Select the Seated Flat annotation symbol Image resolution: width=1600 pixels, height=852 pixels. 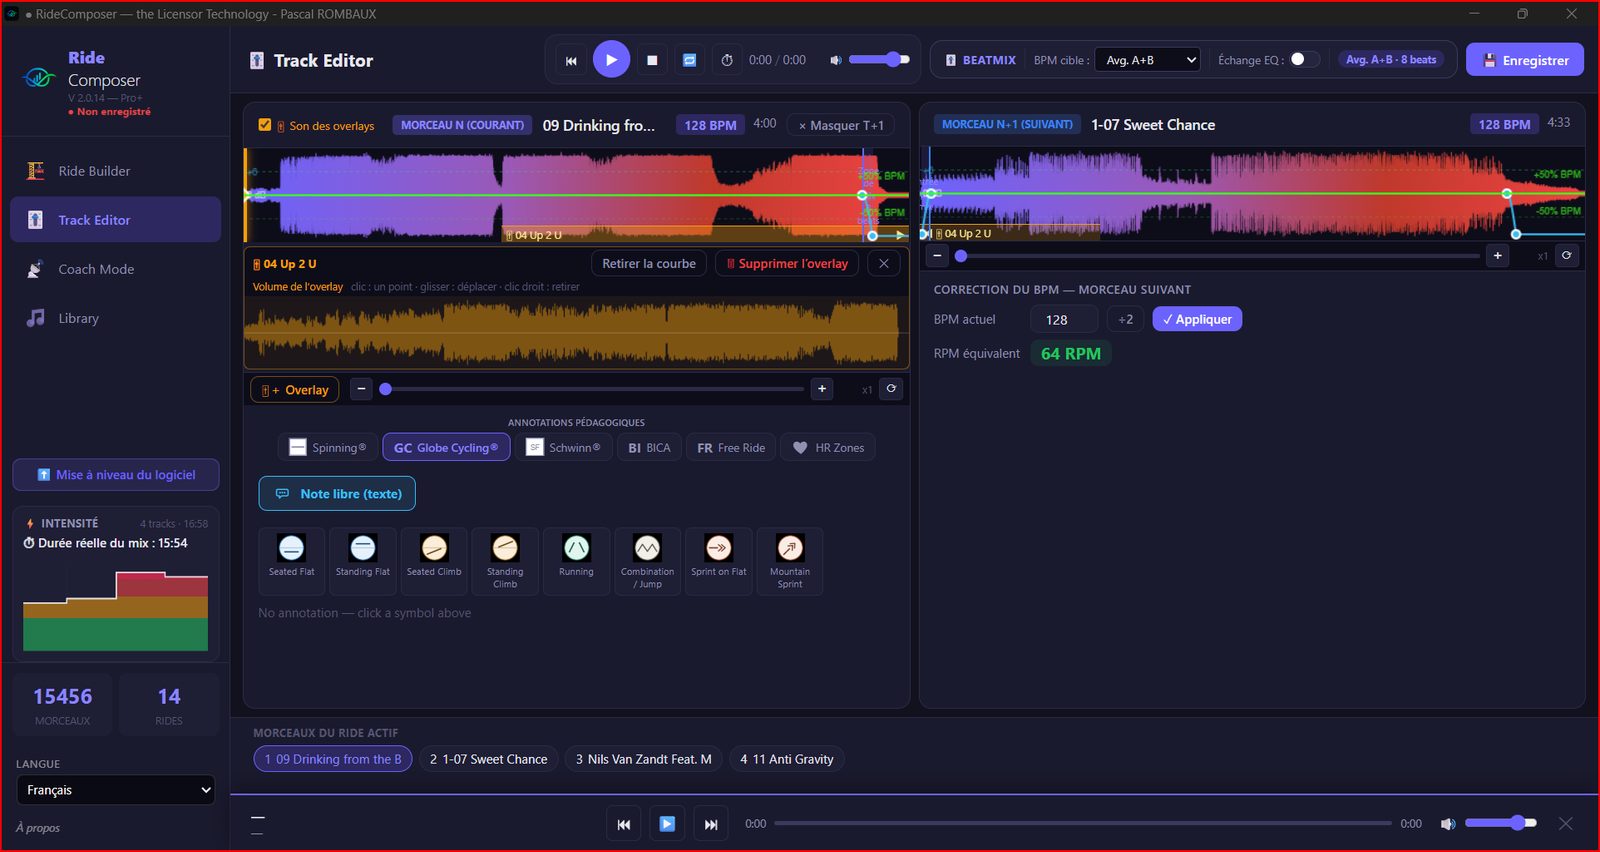(x=291, y=561)
